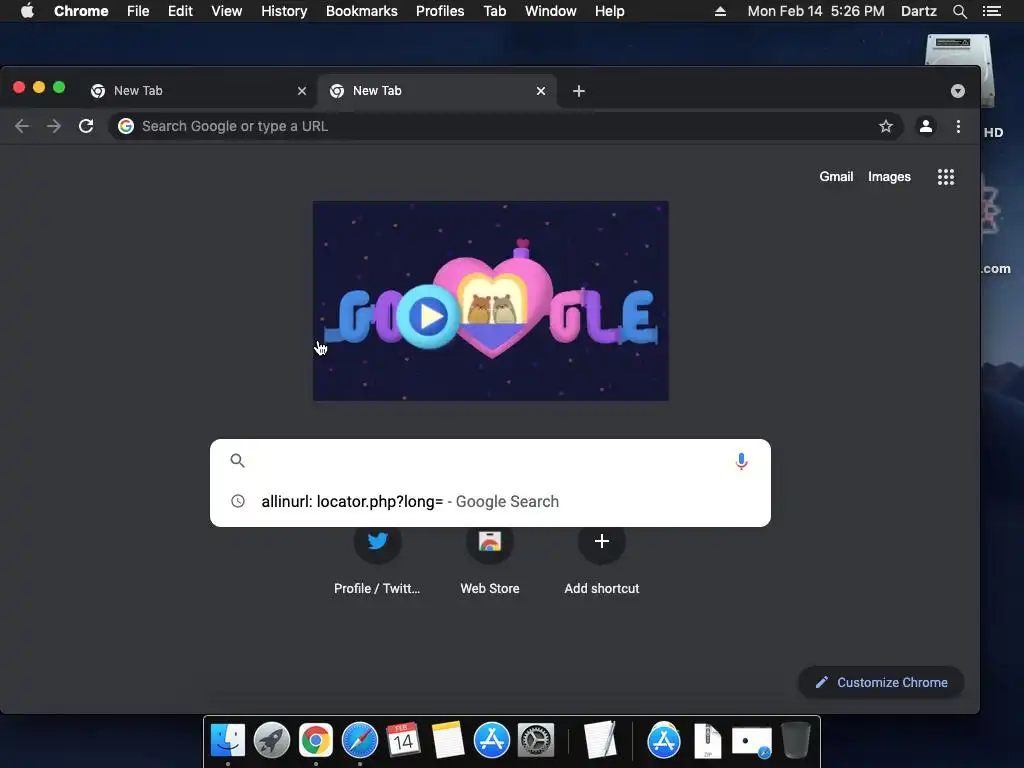This screenshot has width=1024, height=768.
Task: Go back using the browser back arrow
Action: tap(22, 126)
